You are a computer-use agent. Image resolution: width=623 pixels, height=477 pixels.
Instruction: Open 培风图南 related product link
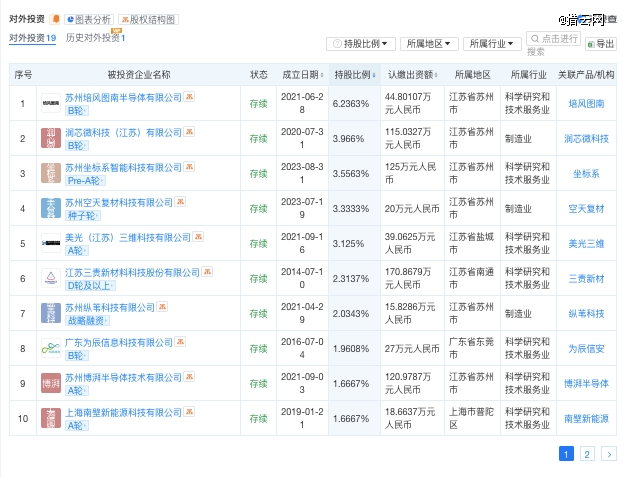point(586,104)
